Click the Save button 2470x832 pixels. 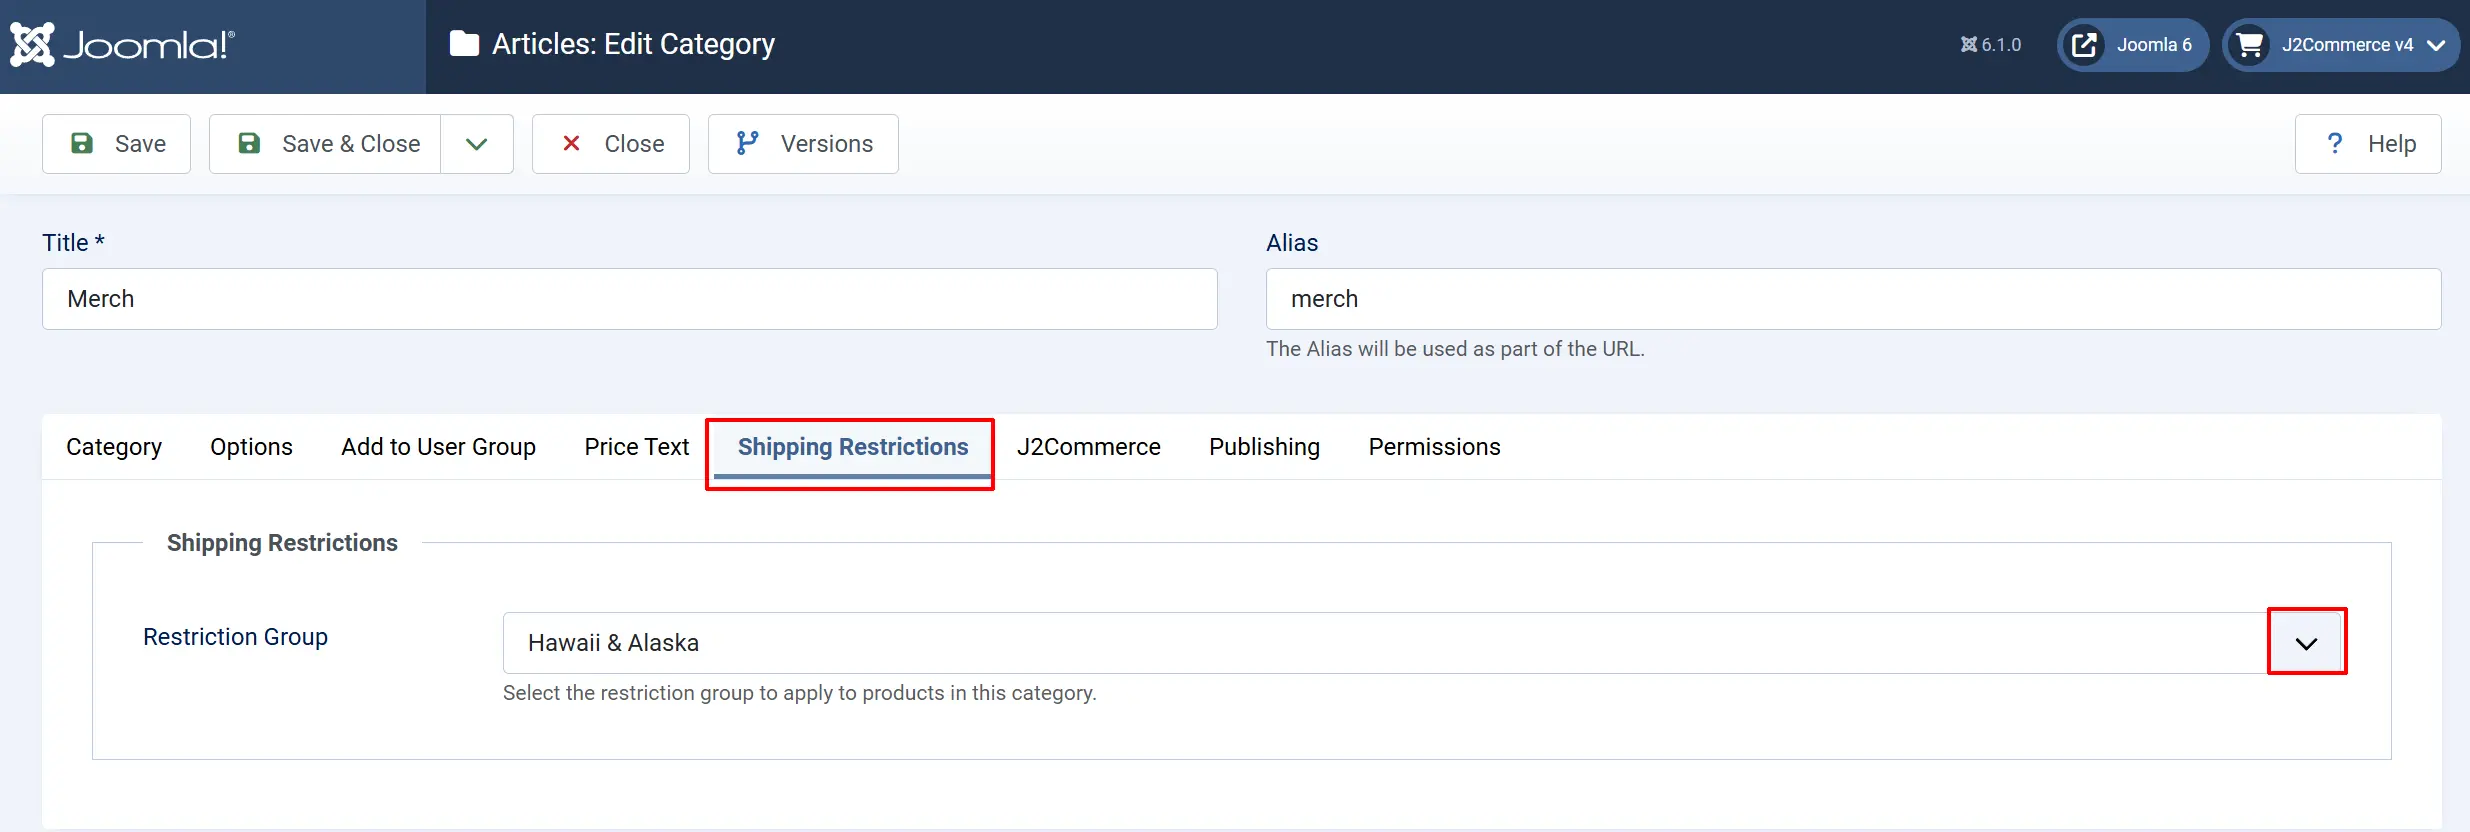click(x=116, y=144)
